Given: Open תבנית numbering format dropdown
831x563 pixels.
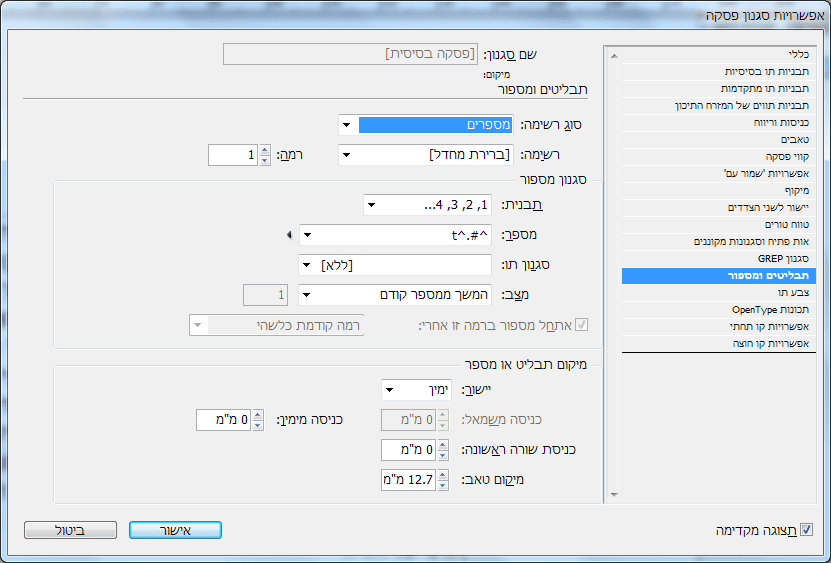Looking at the screenshot, I should 427,205.
